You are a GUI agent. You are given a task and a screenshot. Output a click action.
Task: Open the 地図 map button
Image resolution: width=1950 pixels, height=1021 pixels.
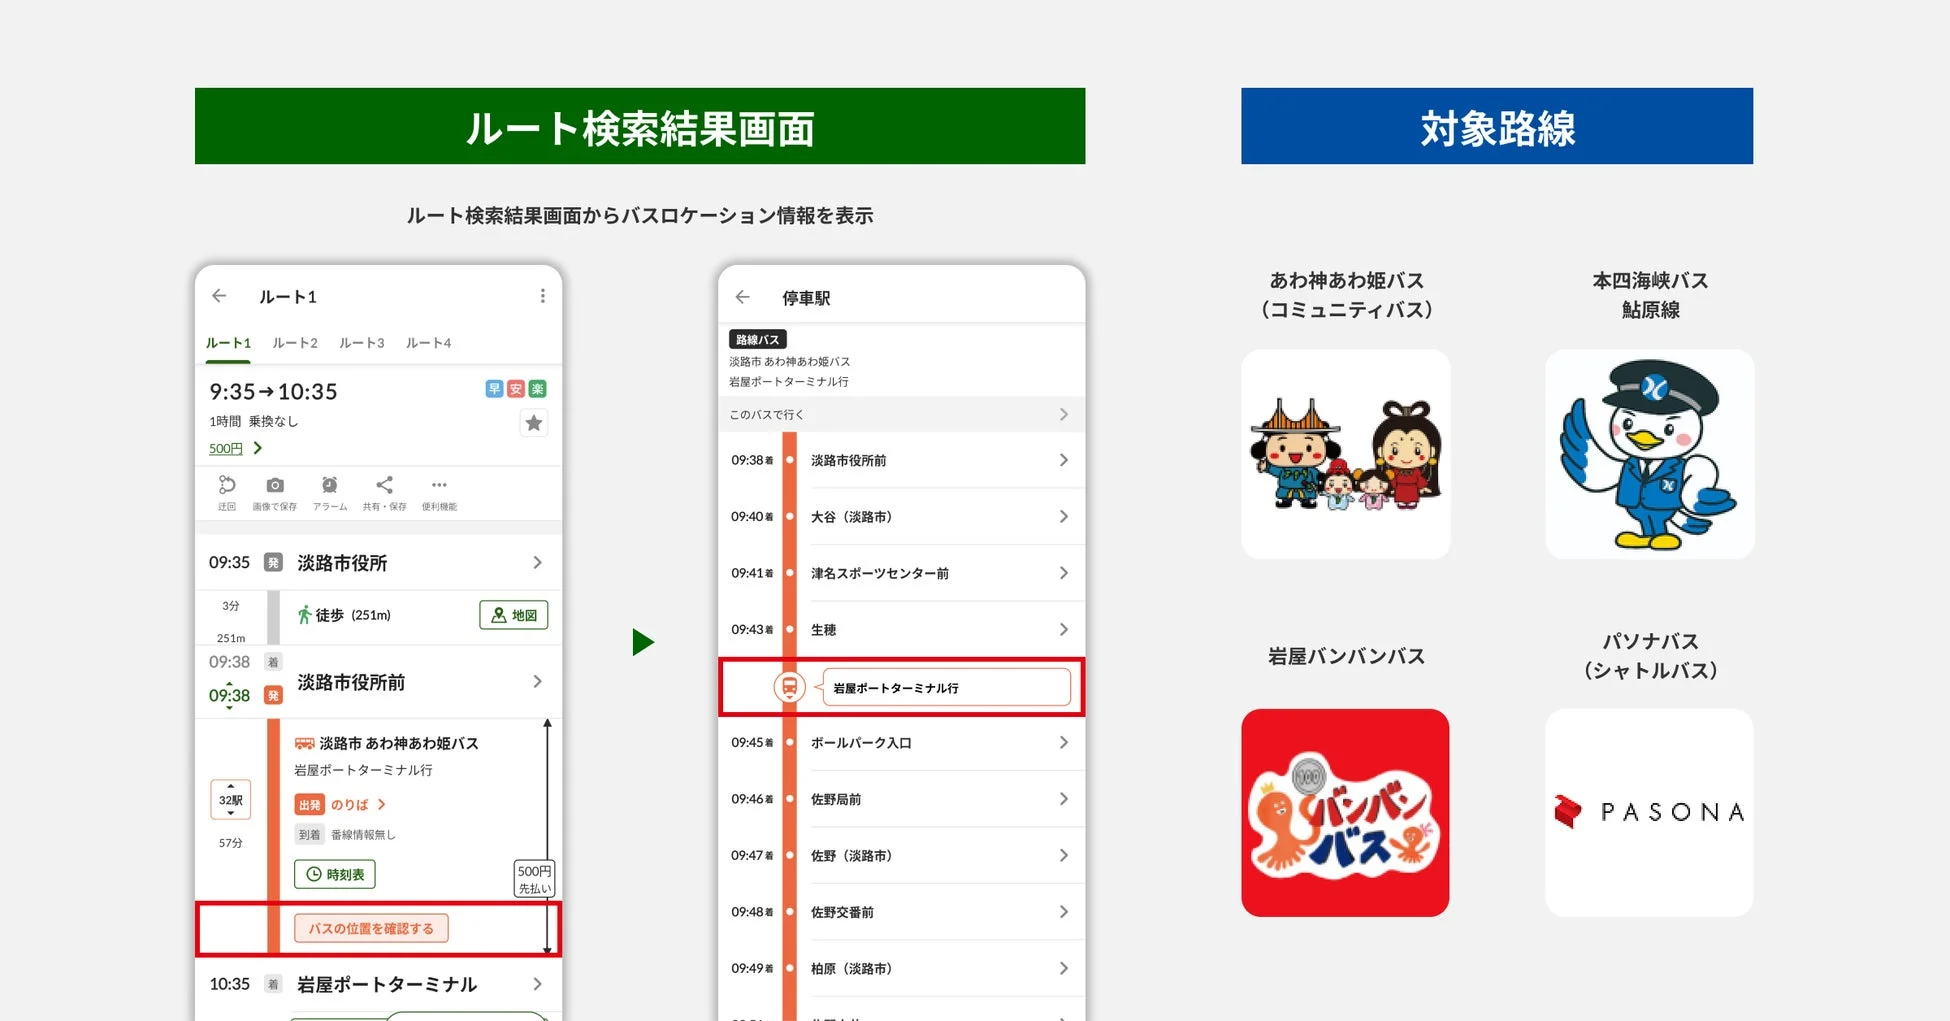pyautogui.click(x=514, y=615)
